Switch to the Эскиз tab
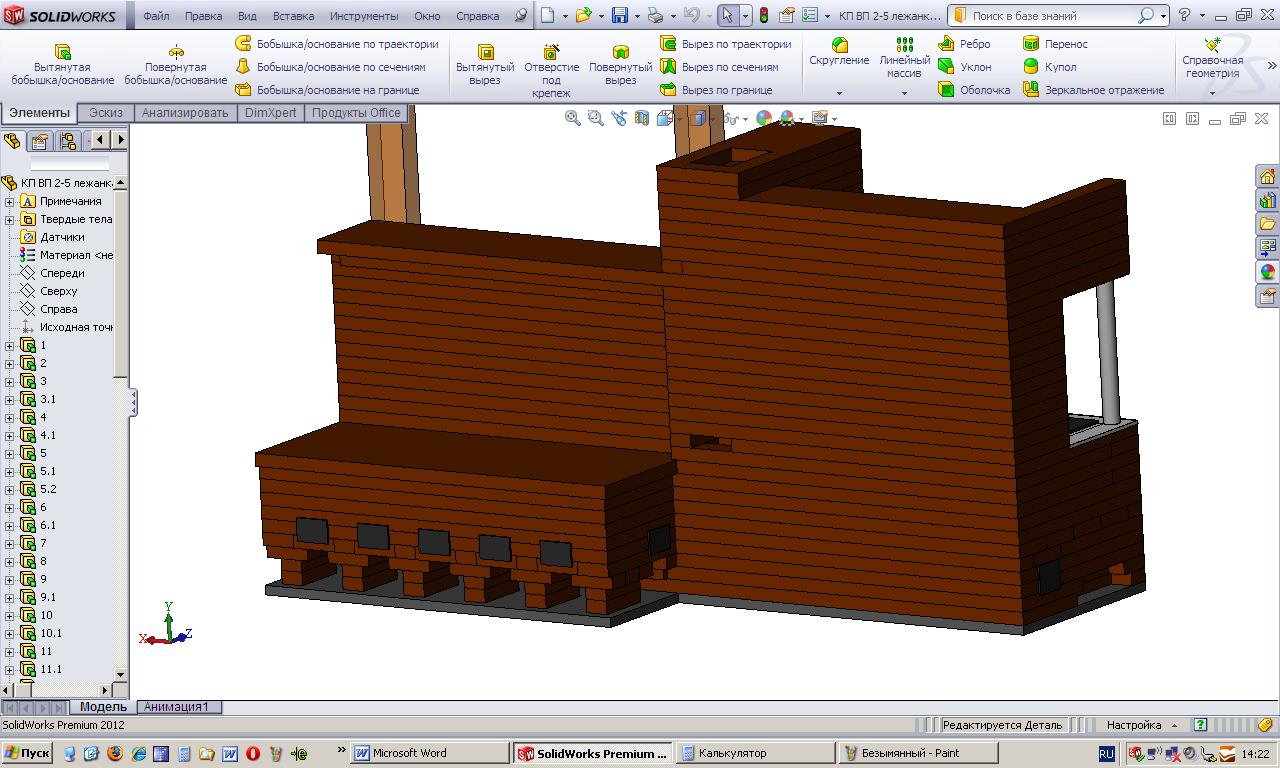The image size is (1280, 768). pyautogui.click(x=106, y=113)
